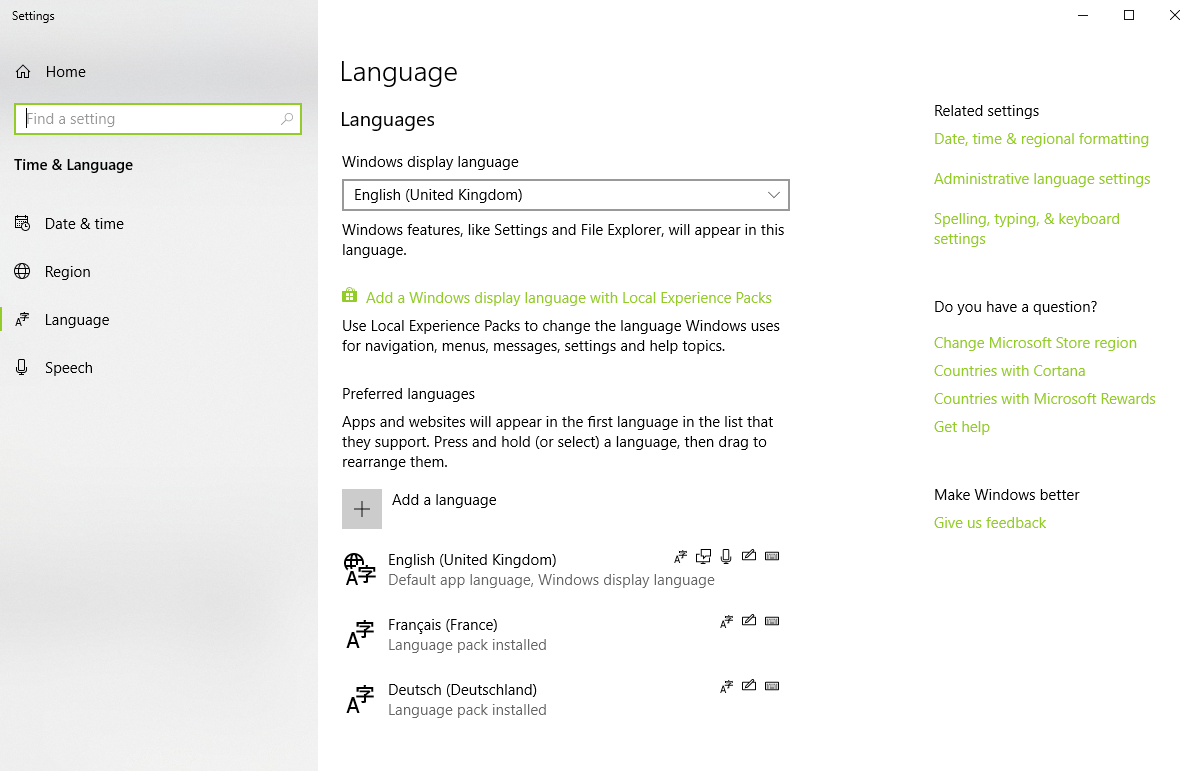Open Change Microsoft Store region link
1187x771 pixels.
click(x=1035, y=343)
